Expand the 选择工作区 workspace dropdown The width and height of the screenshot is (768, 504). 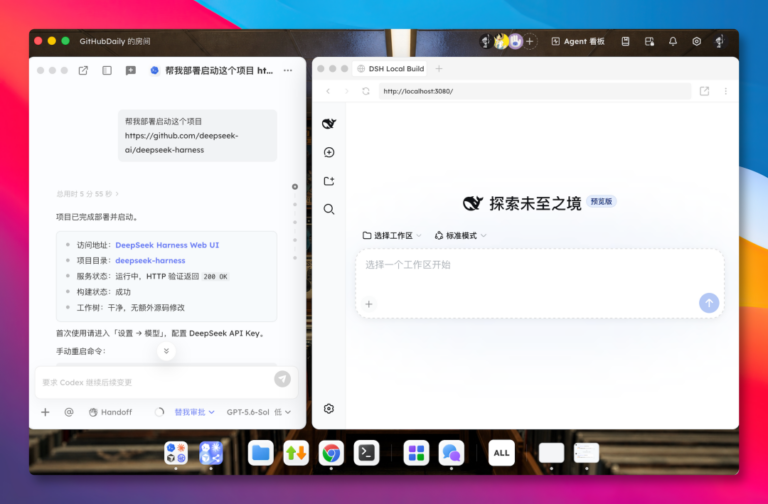pos(392,236)
